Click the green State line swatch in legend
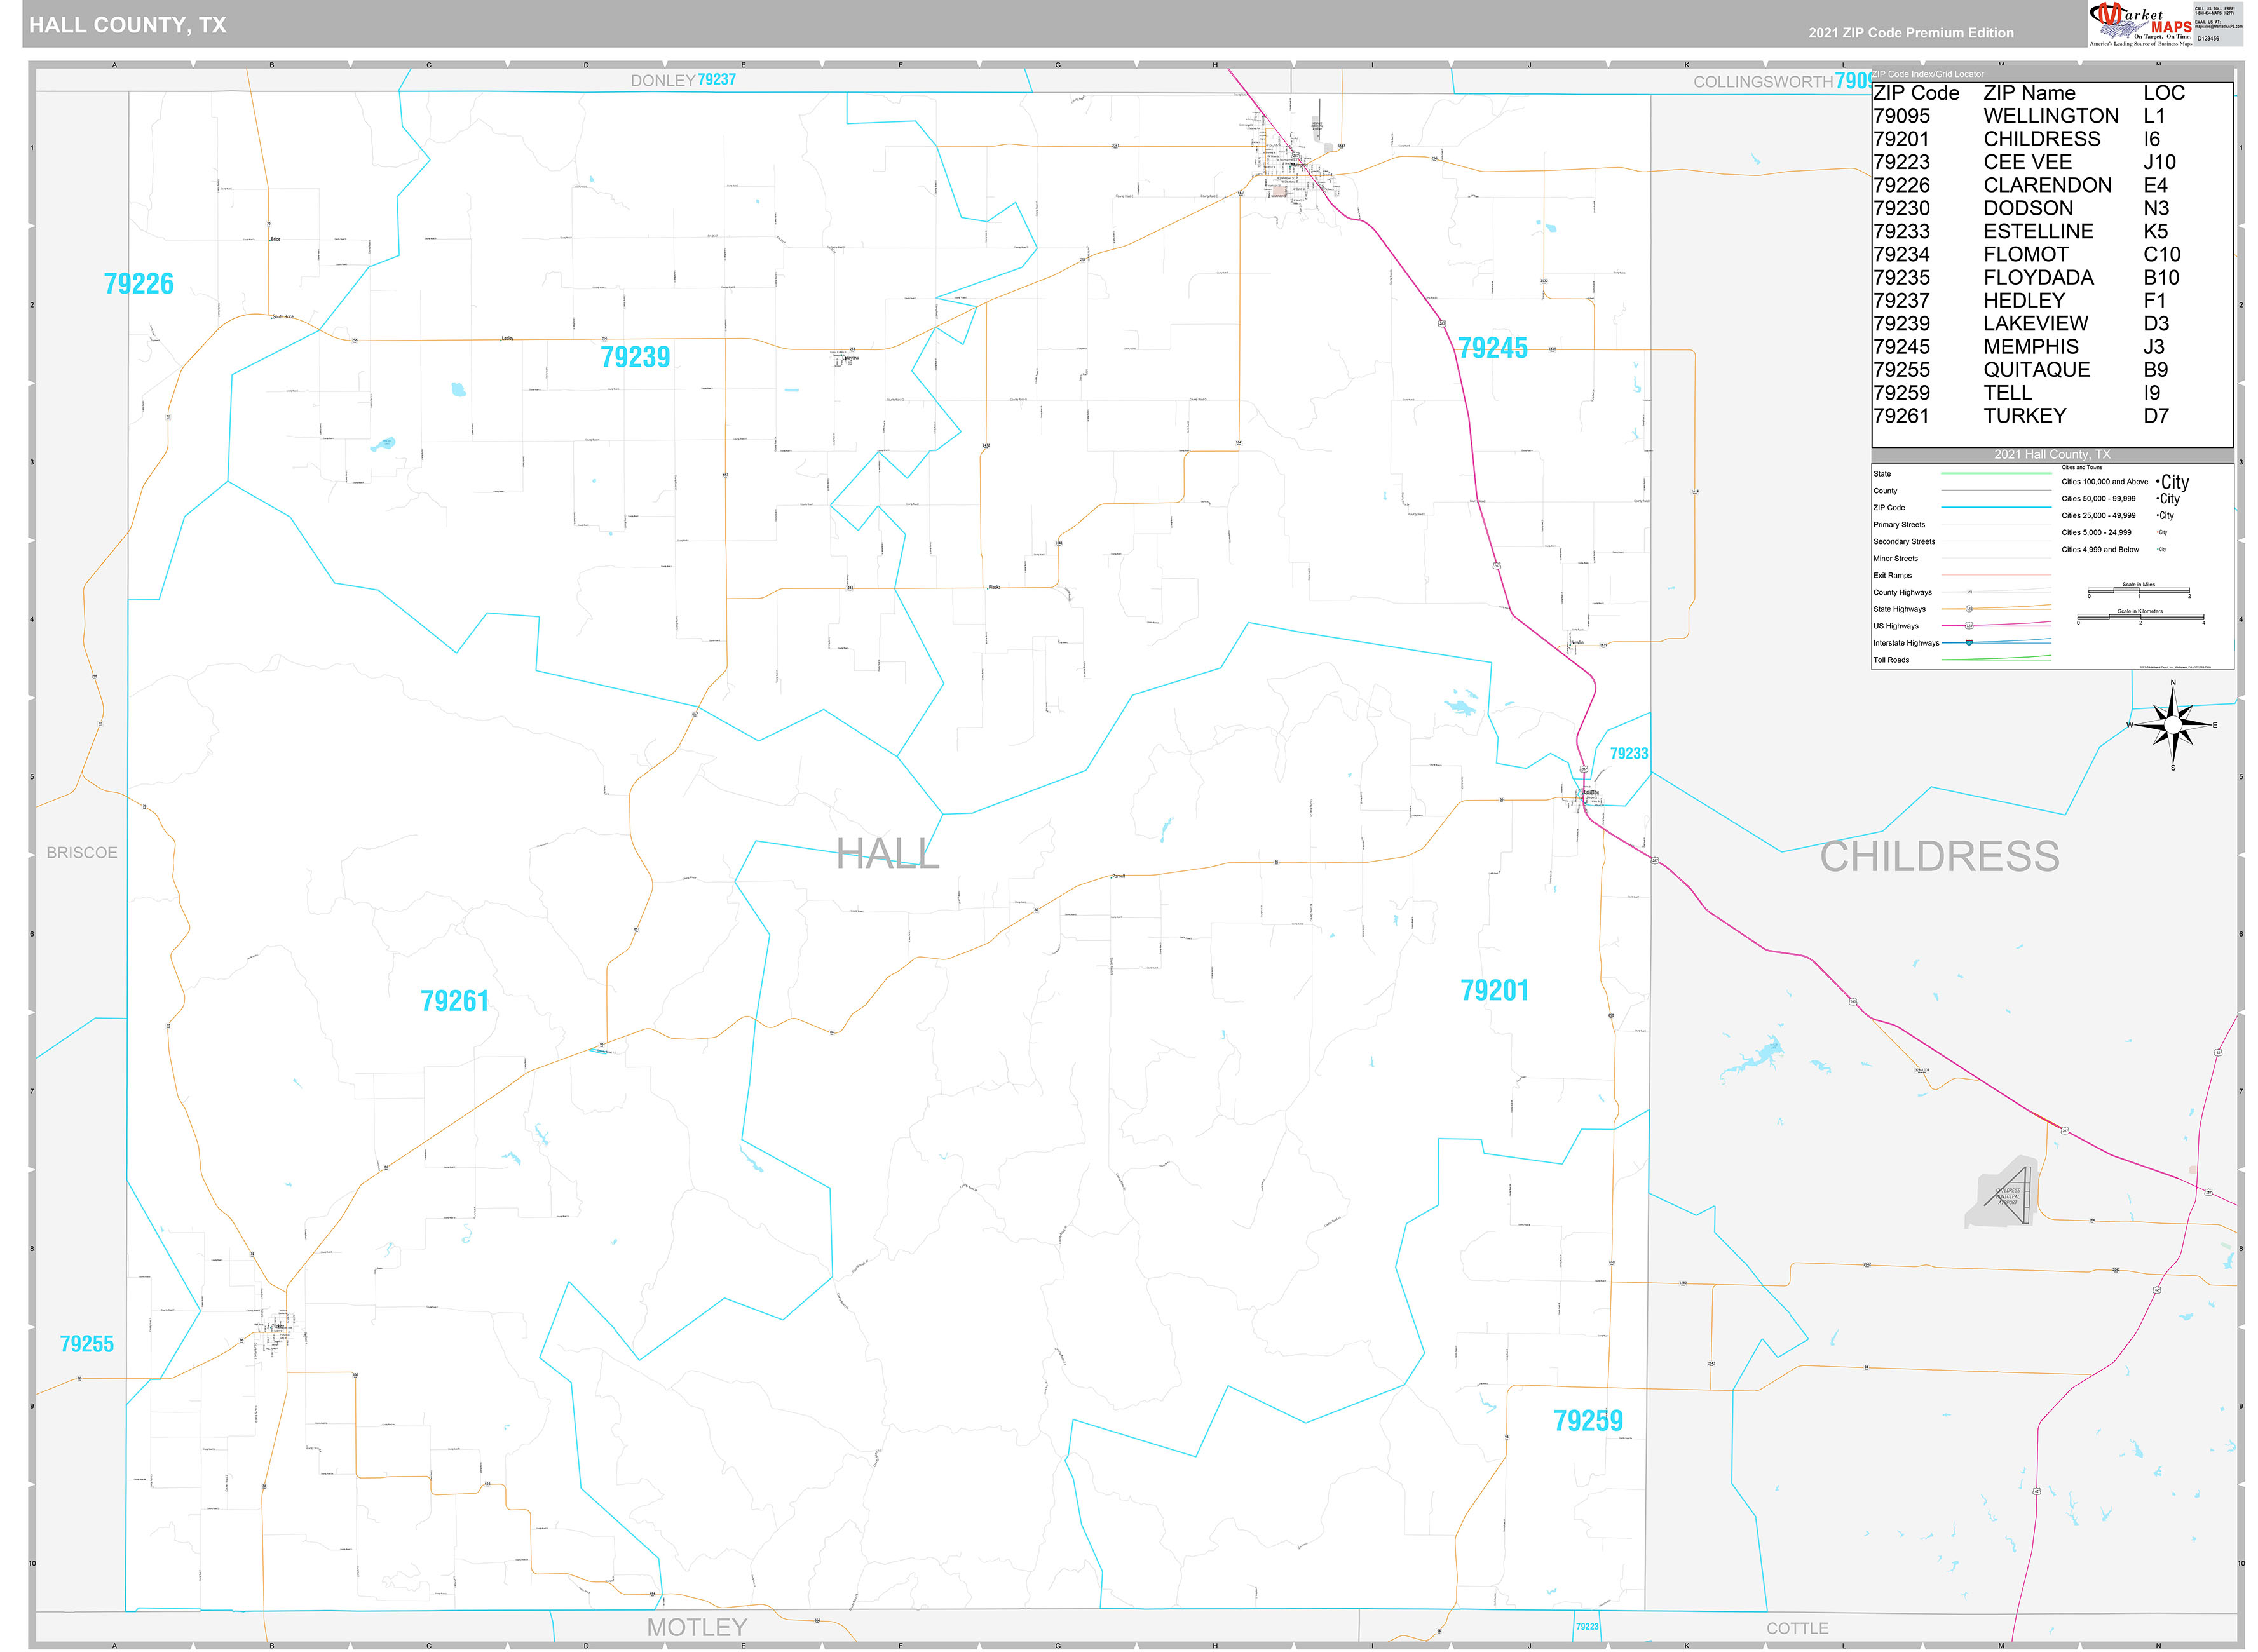Viewport: 2258px width, 1652px height. [1995, 474]
